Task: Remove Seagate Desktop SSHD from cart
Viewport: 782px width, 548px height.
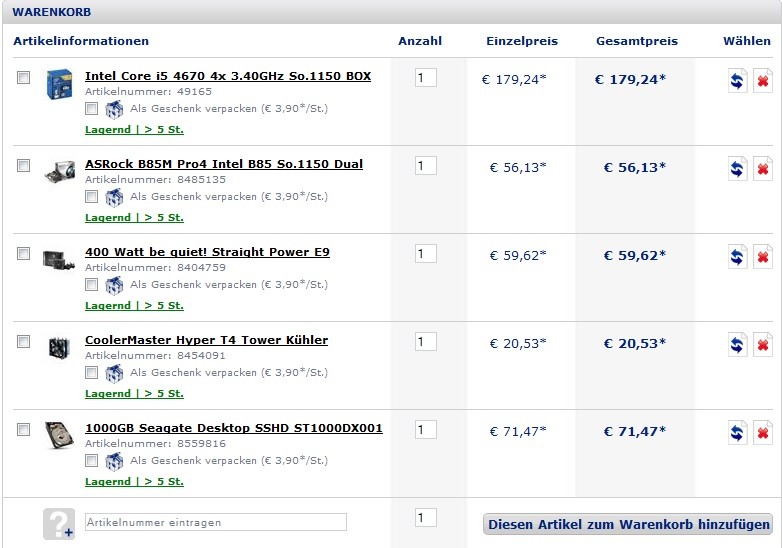Action: [763, 432]
